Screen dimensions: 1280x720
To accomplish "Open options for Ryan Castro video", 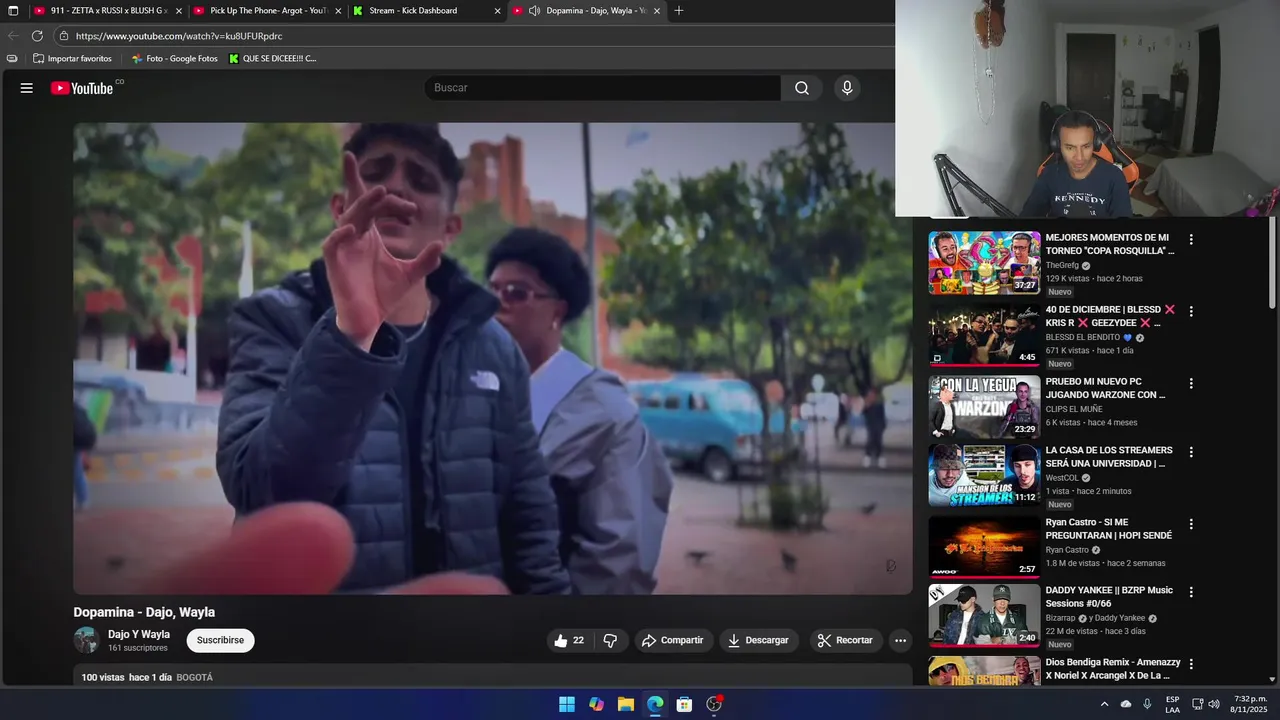I will tap(1190, 523).
